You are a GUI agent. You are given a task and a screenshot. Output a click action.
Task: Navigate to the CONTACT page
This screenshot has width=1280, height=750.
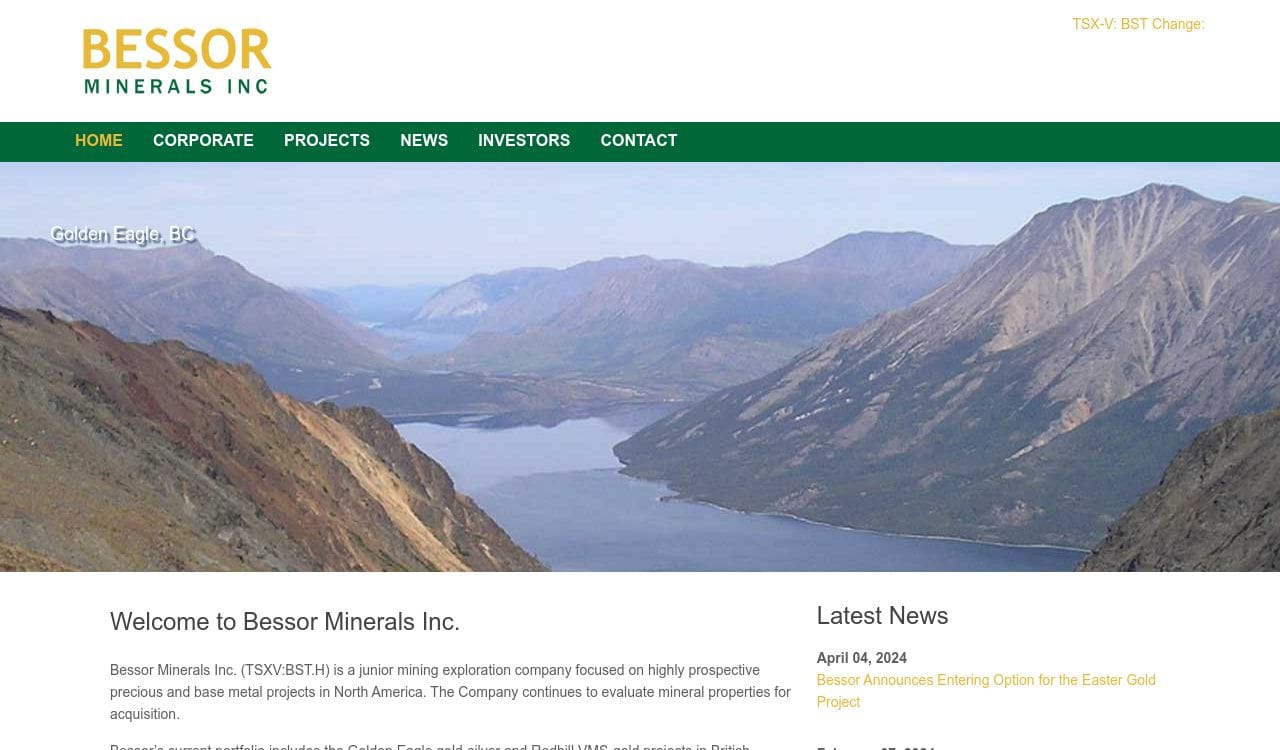pos(639,141)
